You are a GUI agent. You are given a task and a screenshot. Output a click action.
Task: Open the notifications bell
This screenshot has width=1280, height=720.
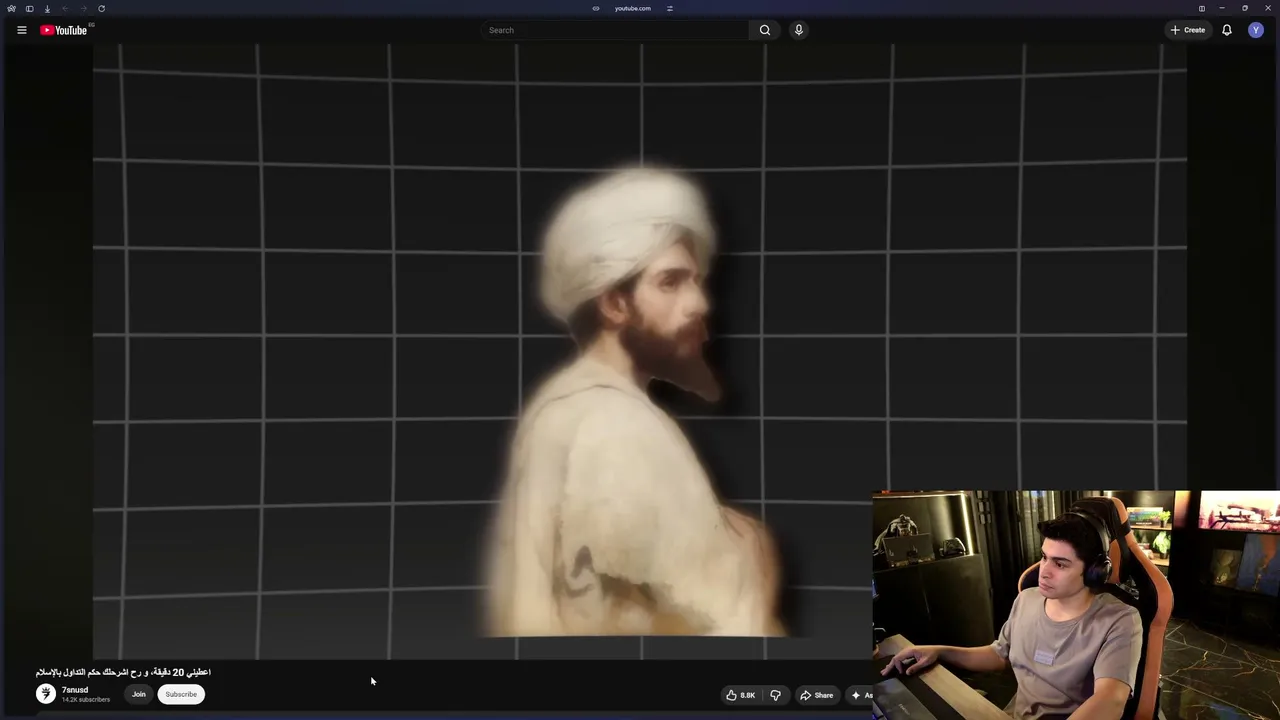[1227, 30]
